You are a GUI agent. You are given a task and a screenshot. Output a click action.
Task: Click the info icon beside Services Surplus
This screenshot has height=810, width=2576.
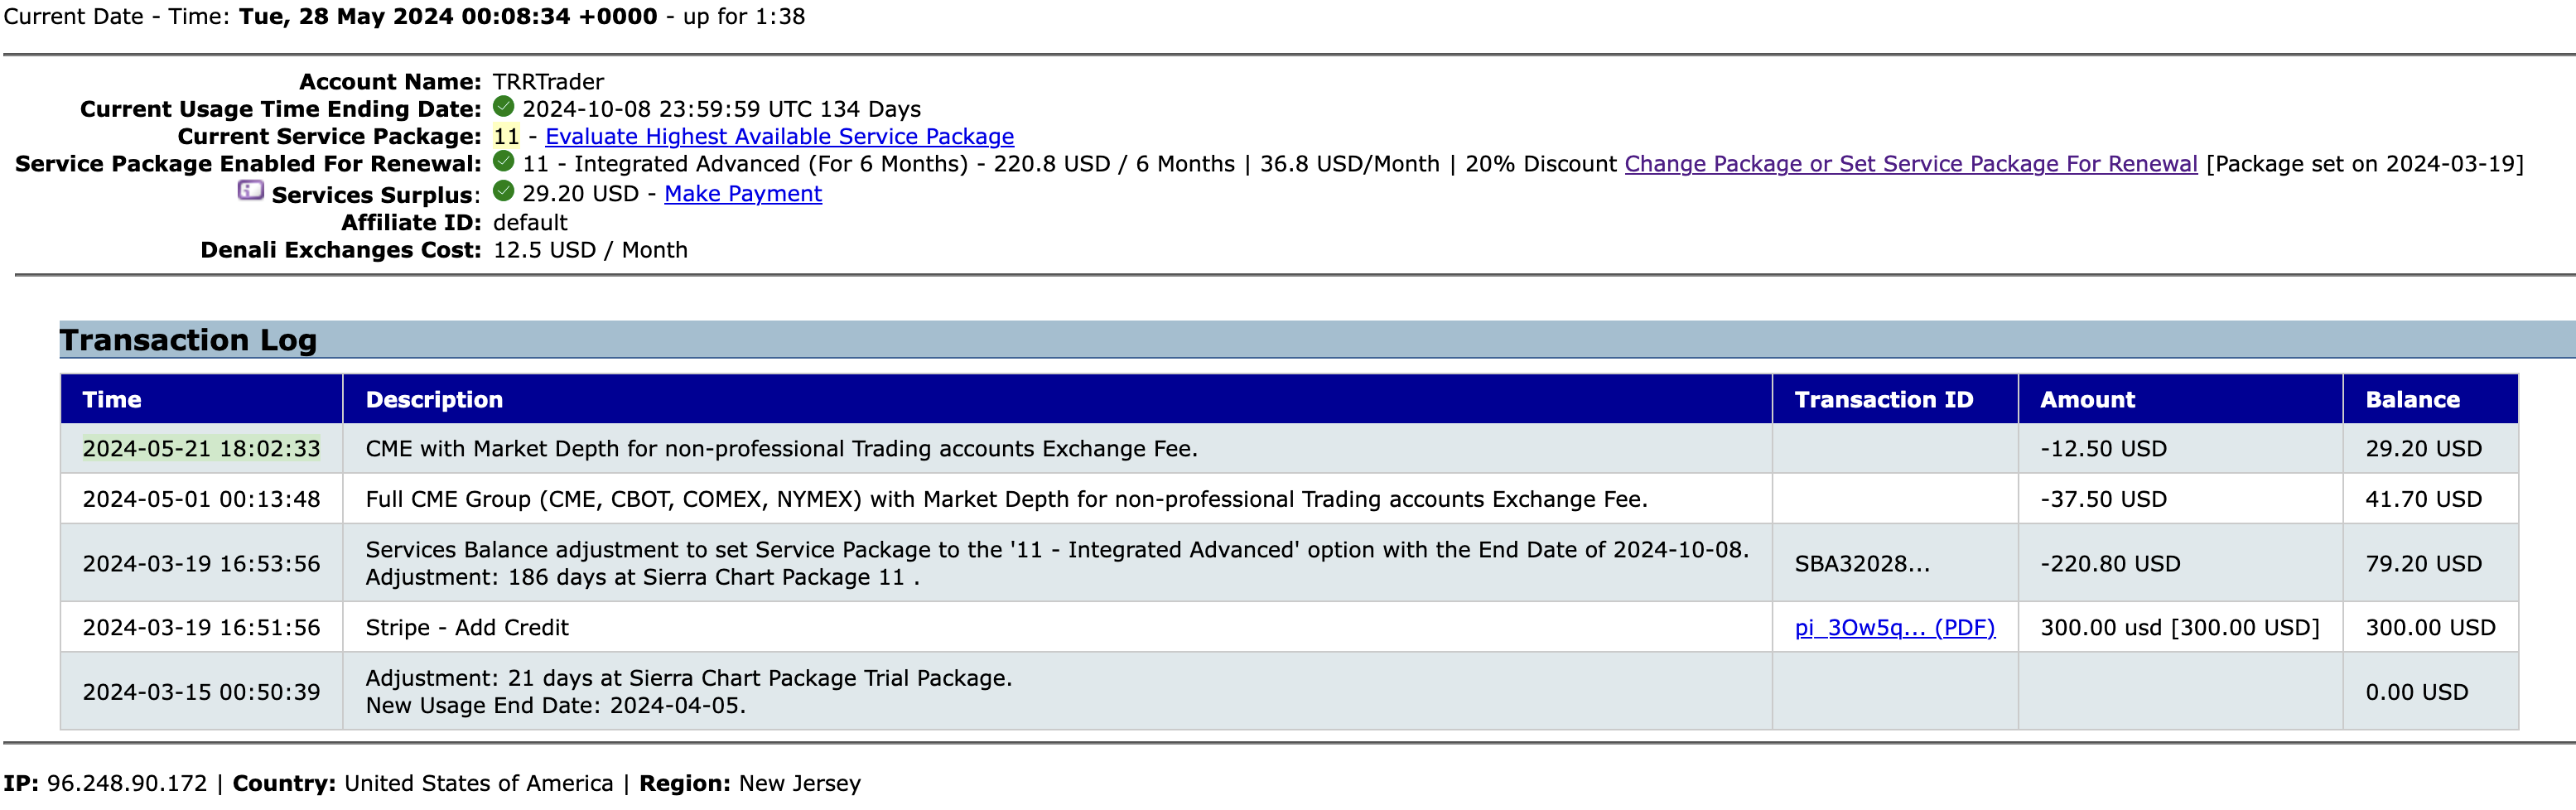(250, 190)
